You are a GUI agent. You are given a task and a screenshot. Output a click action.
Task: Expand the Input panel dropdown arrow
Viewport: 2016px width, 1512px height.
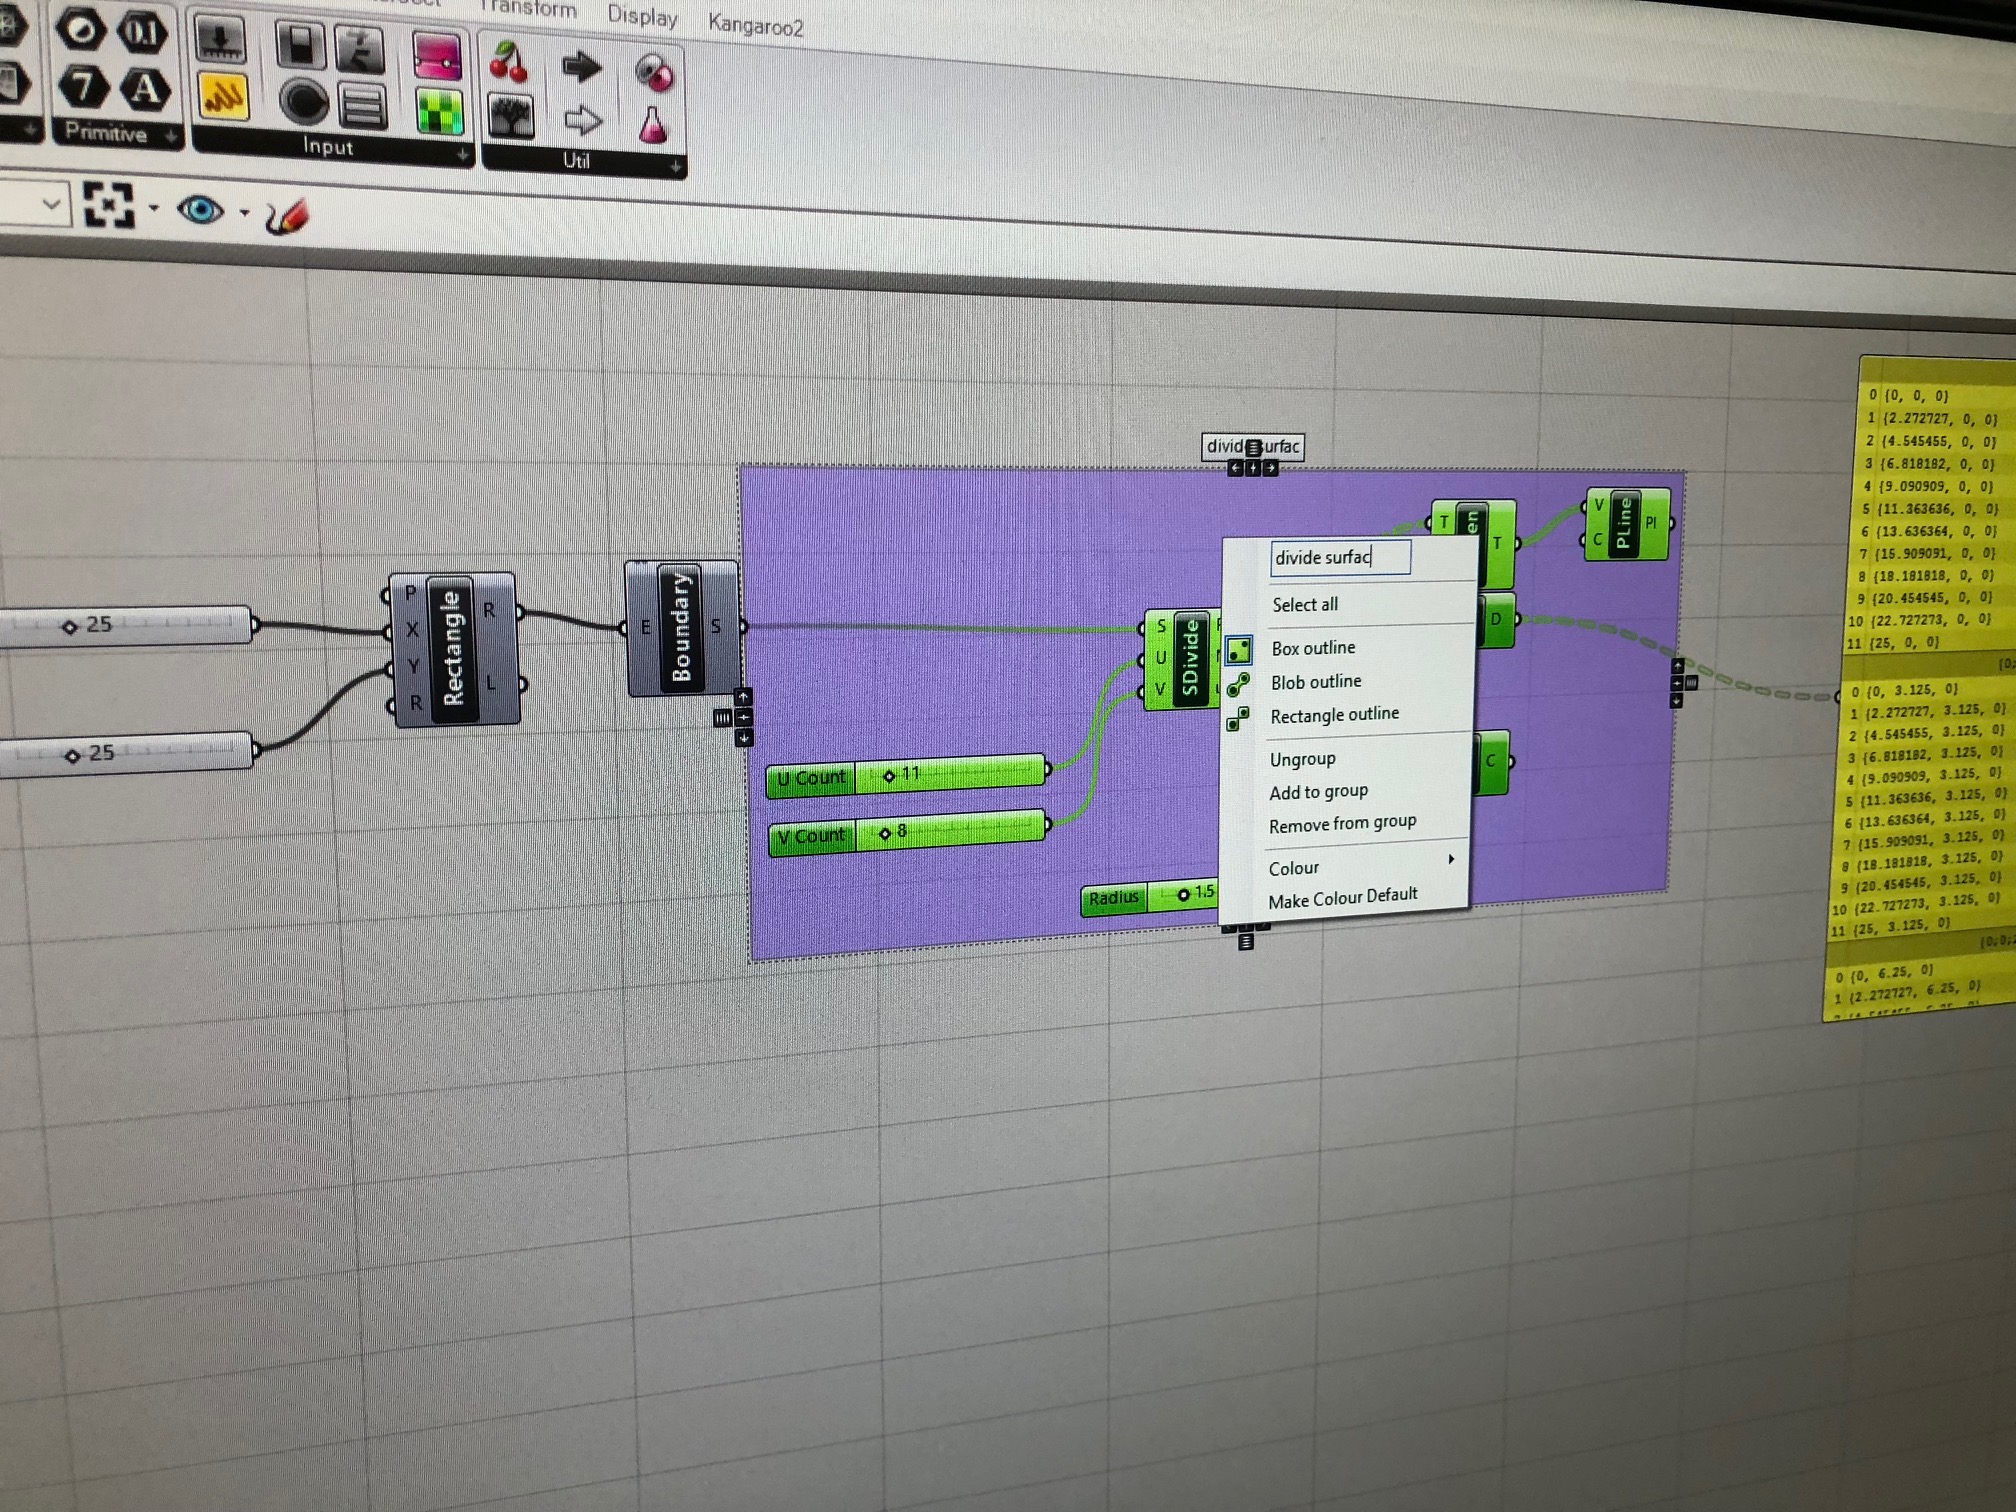coord(462,155)
